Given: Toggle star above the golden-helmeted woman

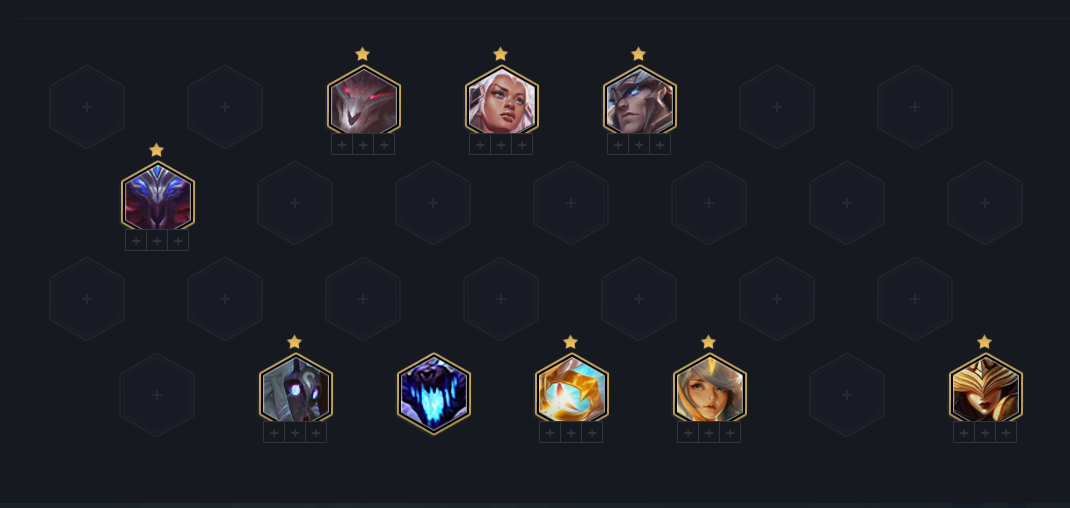Looking at the screenshot, I should (984, 342).
